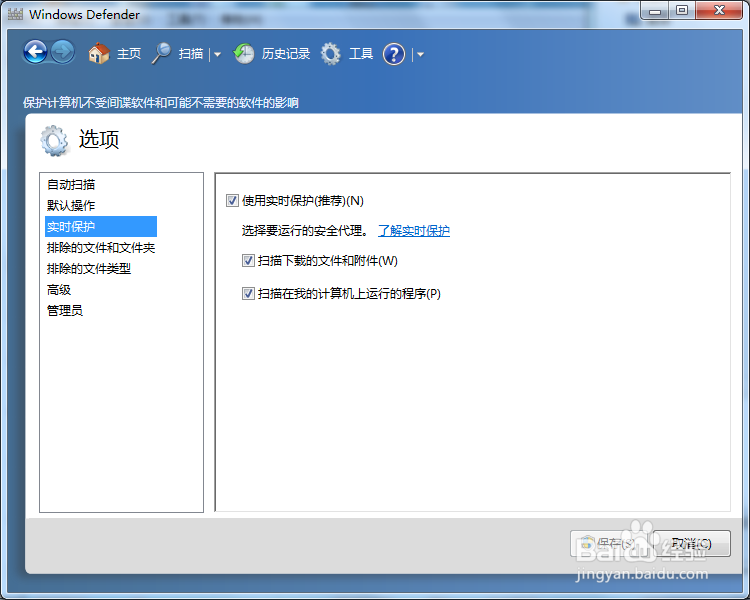
Task: Click the 扫描 magnifier icon
Action: 161,53
